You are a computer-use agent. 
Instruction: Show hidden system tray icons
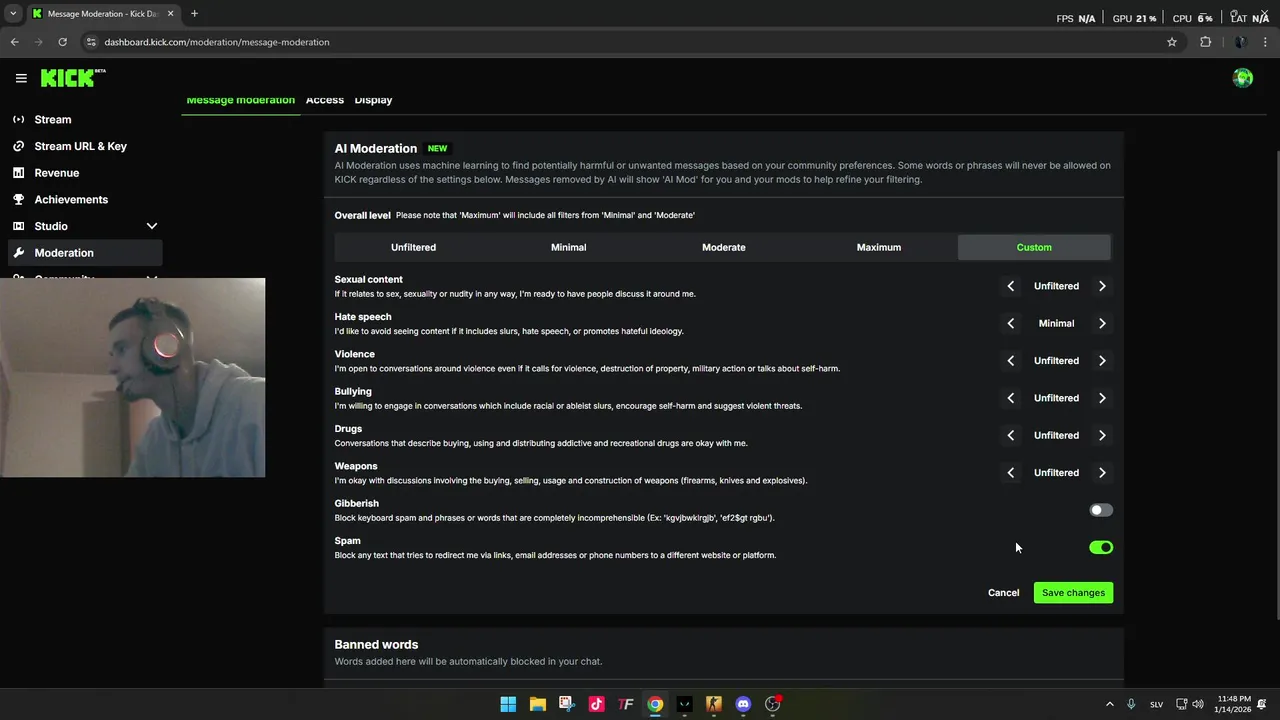coord(1109,704)
